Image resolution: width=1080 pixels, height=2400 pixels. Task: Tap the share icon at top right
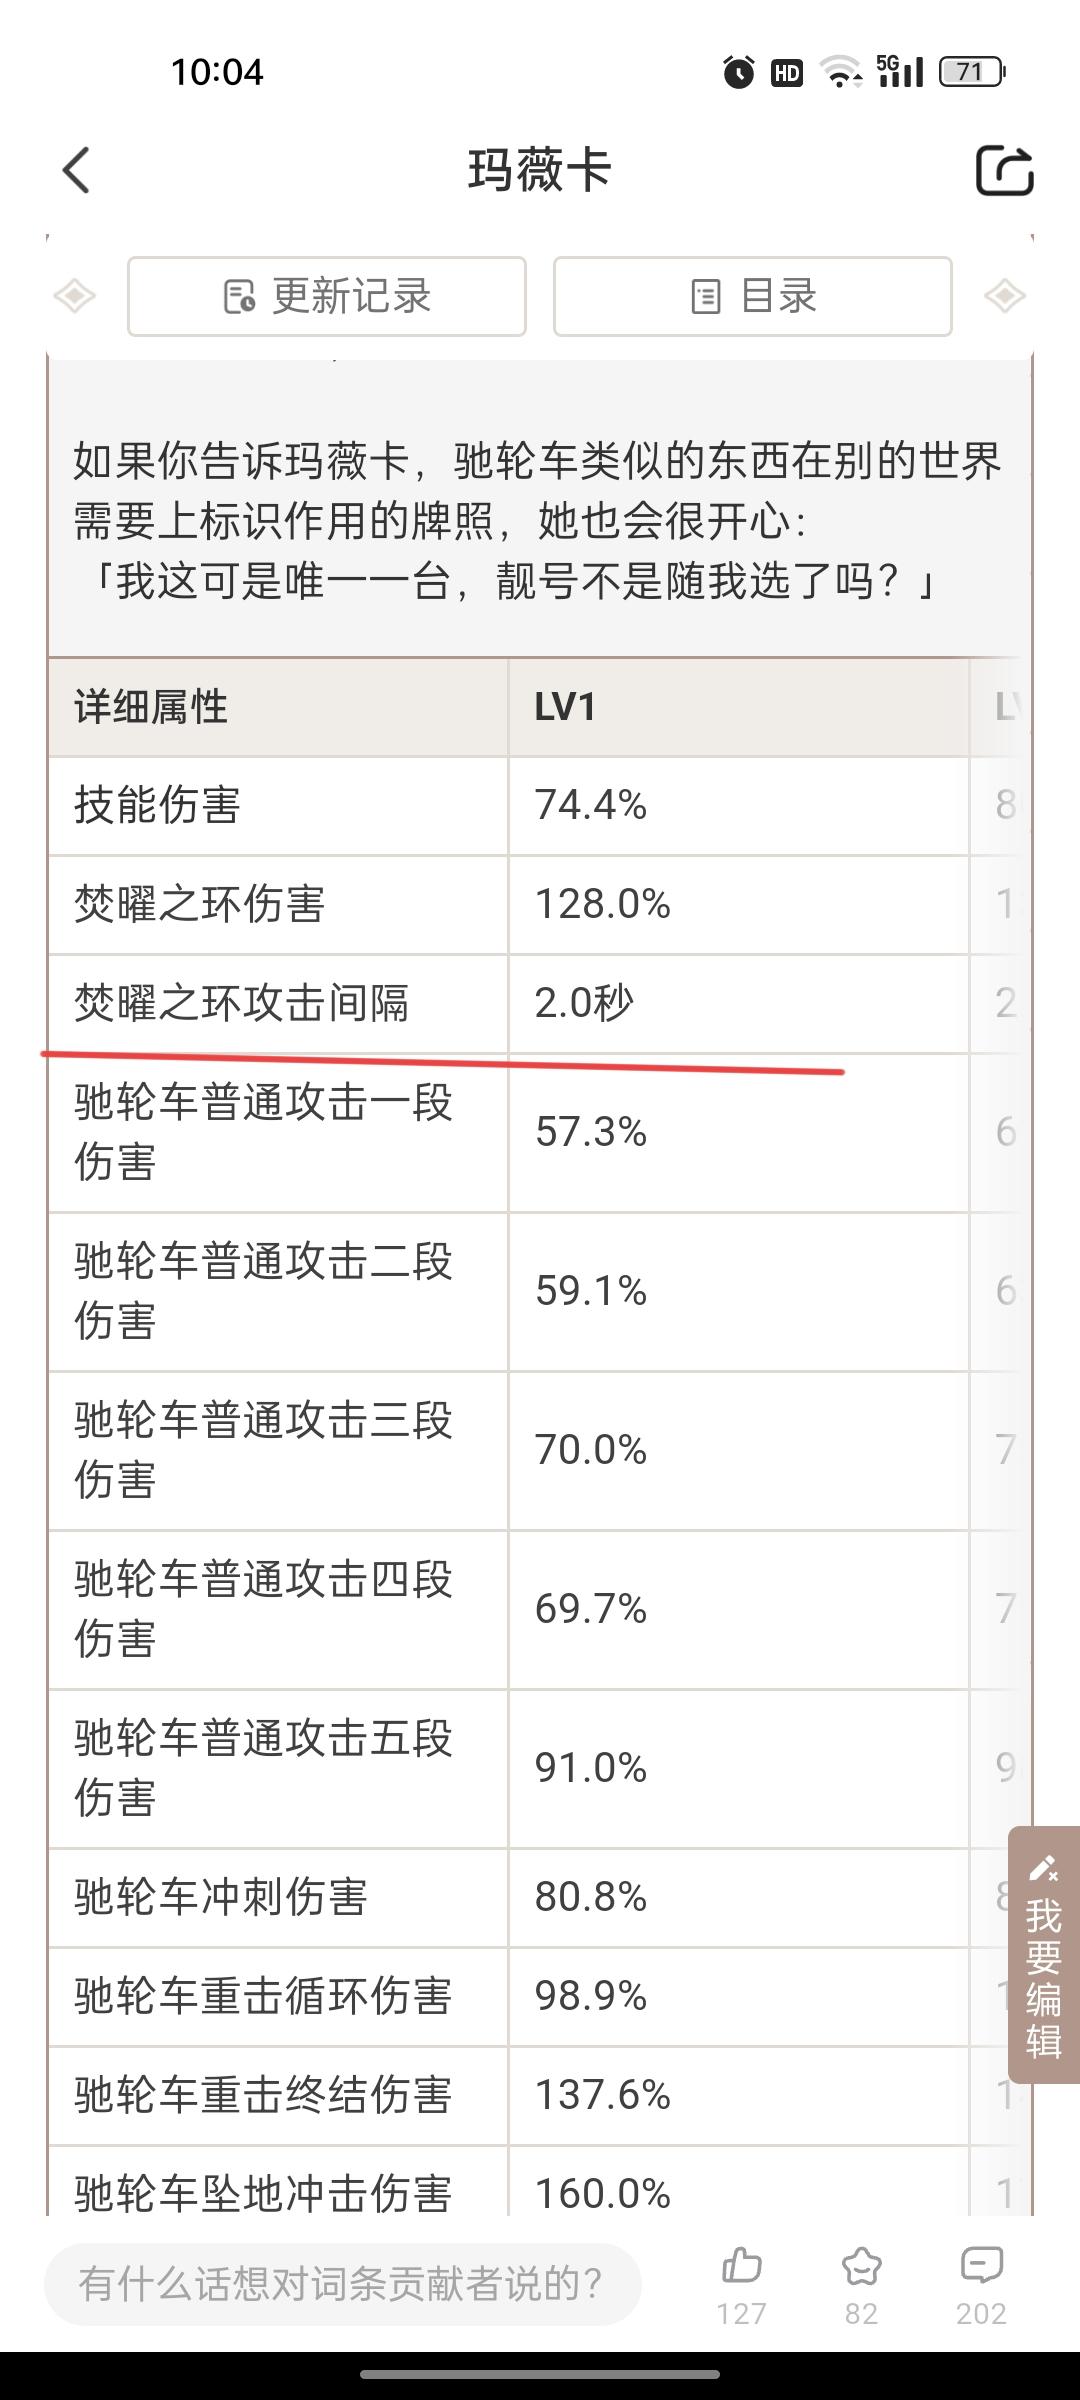(1004, 170)
